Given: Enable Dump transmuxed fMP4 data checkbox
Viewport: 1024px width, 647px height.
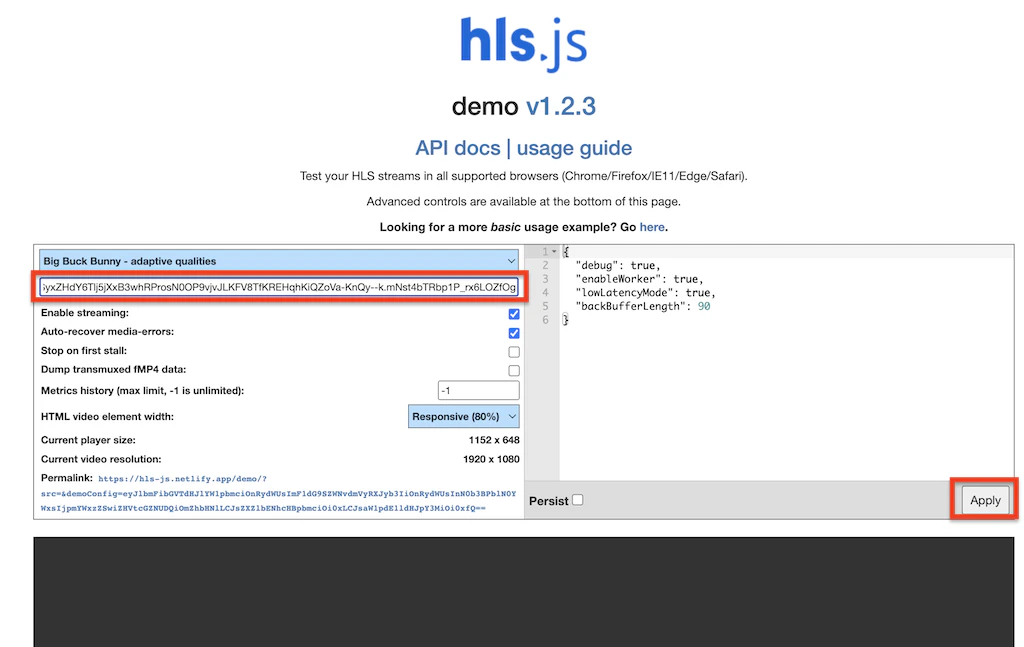Looking at the screenshot, I should (x=514, y=370).
